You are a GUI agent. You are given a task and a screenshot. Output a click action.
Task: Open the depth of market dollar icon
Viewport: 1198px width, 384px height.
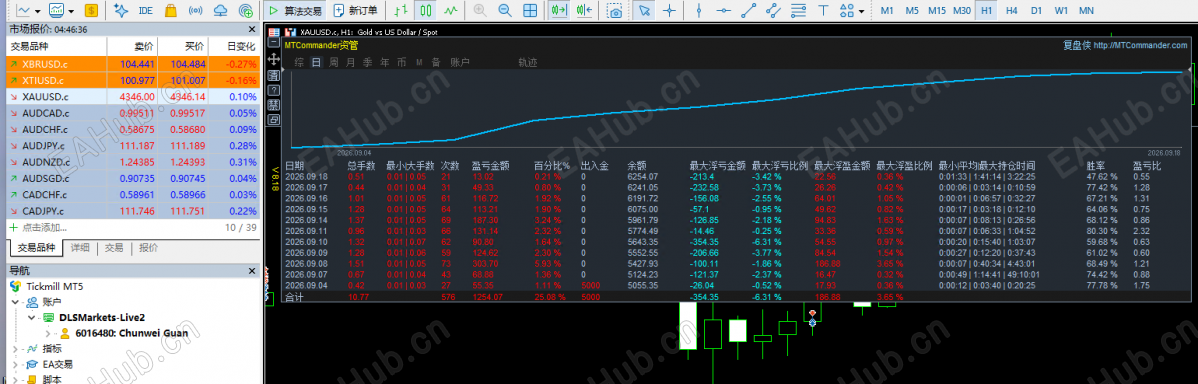91,11
